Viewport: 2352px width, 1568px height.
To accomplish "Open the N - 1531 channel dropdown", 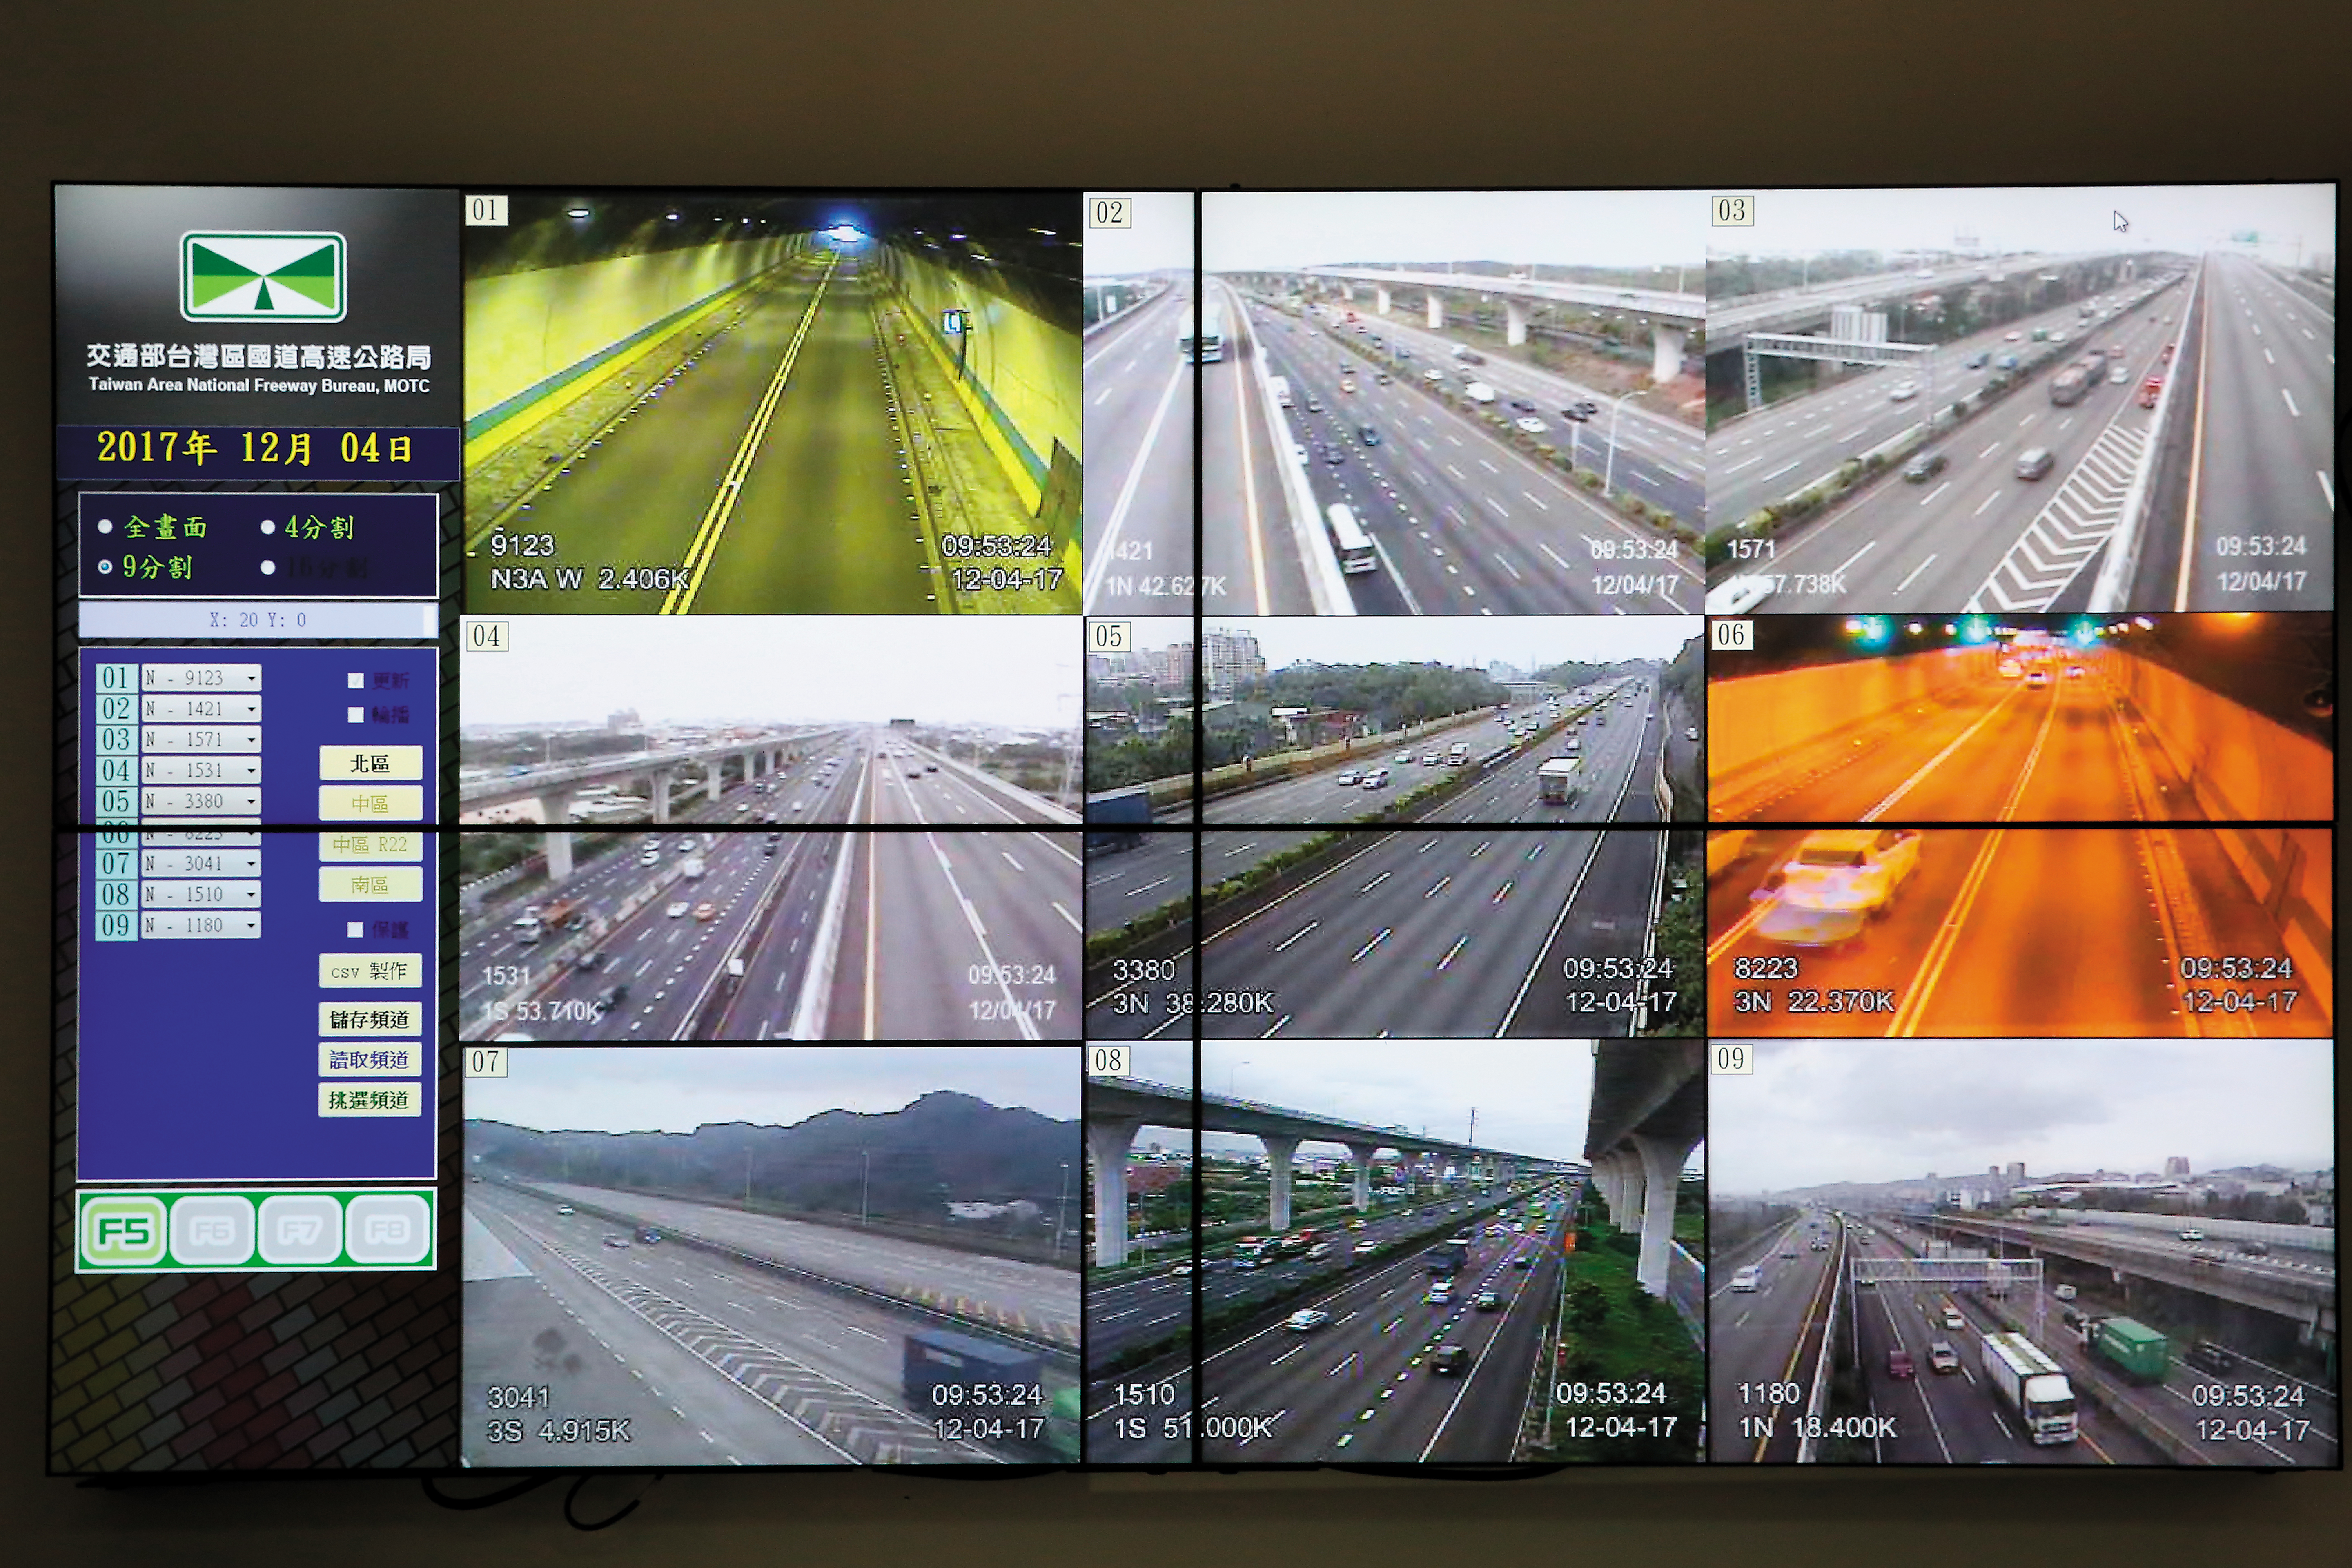I will tap(201, 770).
